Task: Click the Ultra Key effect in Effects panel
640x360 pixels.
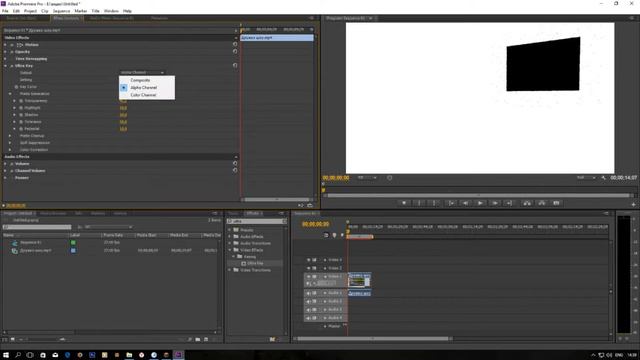Action: (x=255, y=263)
